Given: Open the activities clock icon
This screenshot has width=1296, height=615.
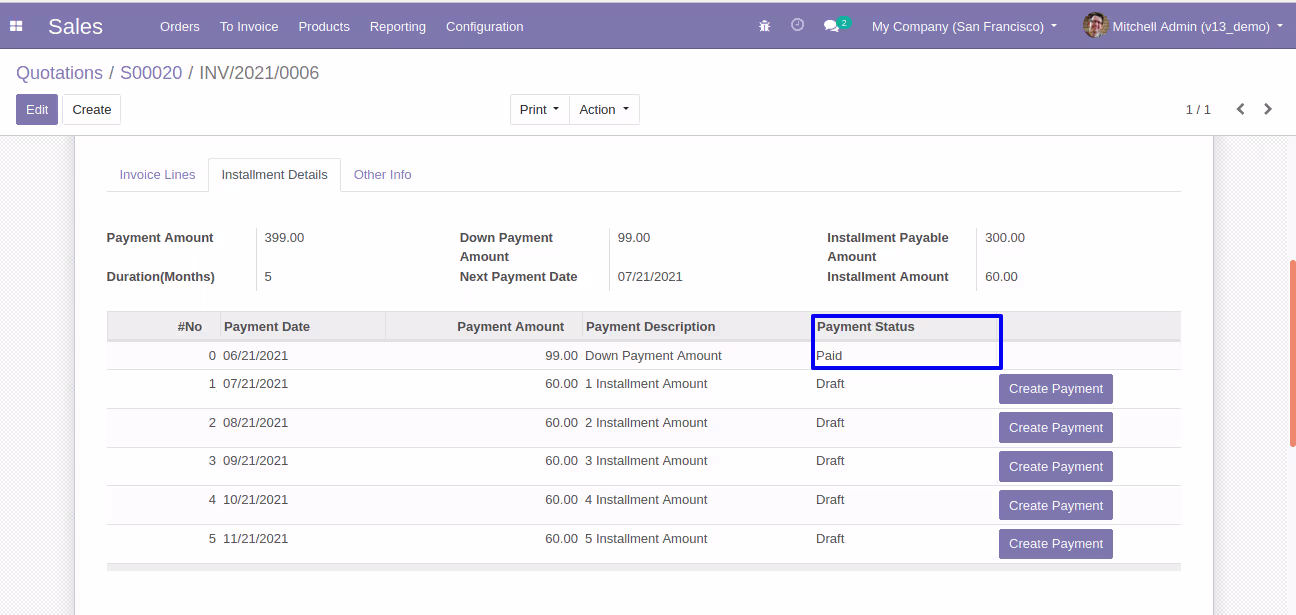Looking at the screenshot, I should 797,25.
